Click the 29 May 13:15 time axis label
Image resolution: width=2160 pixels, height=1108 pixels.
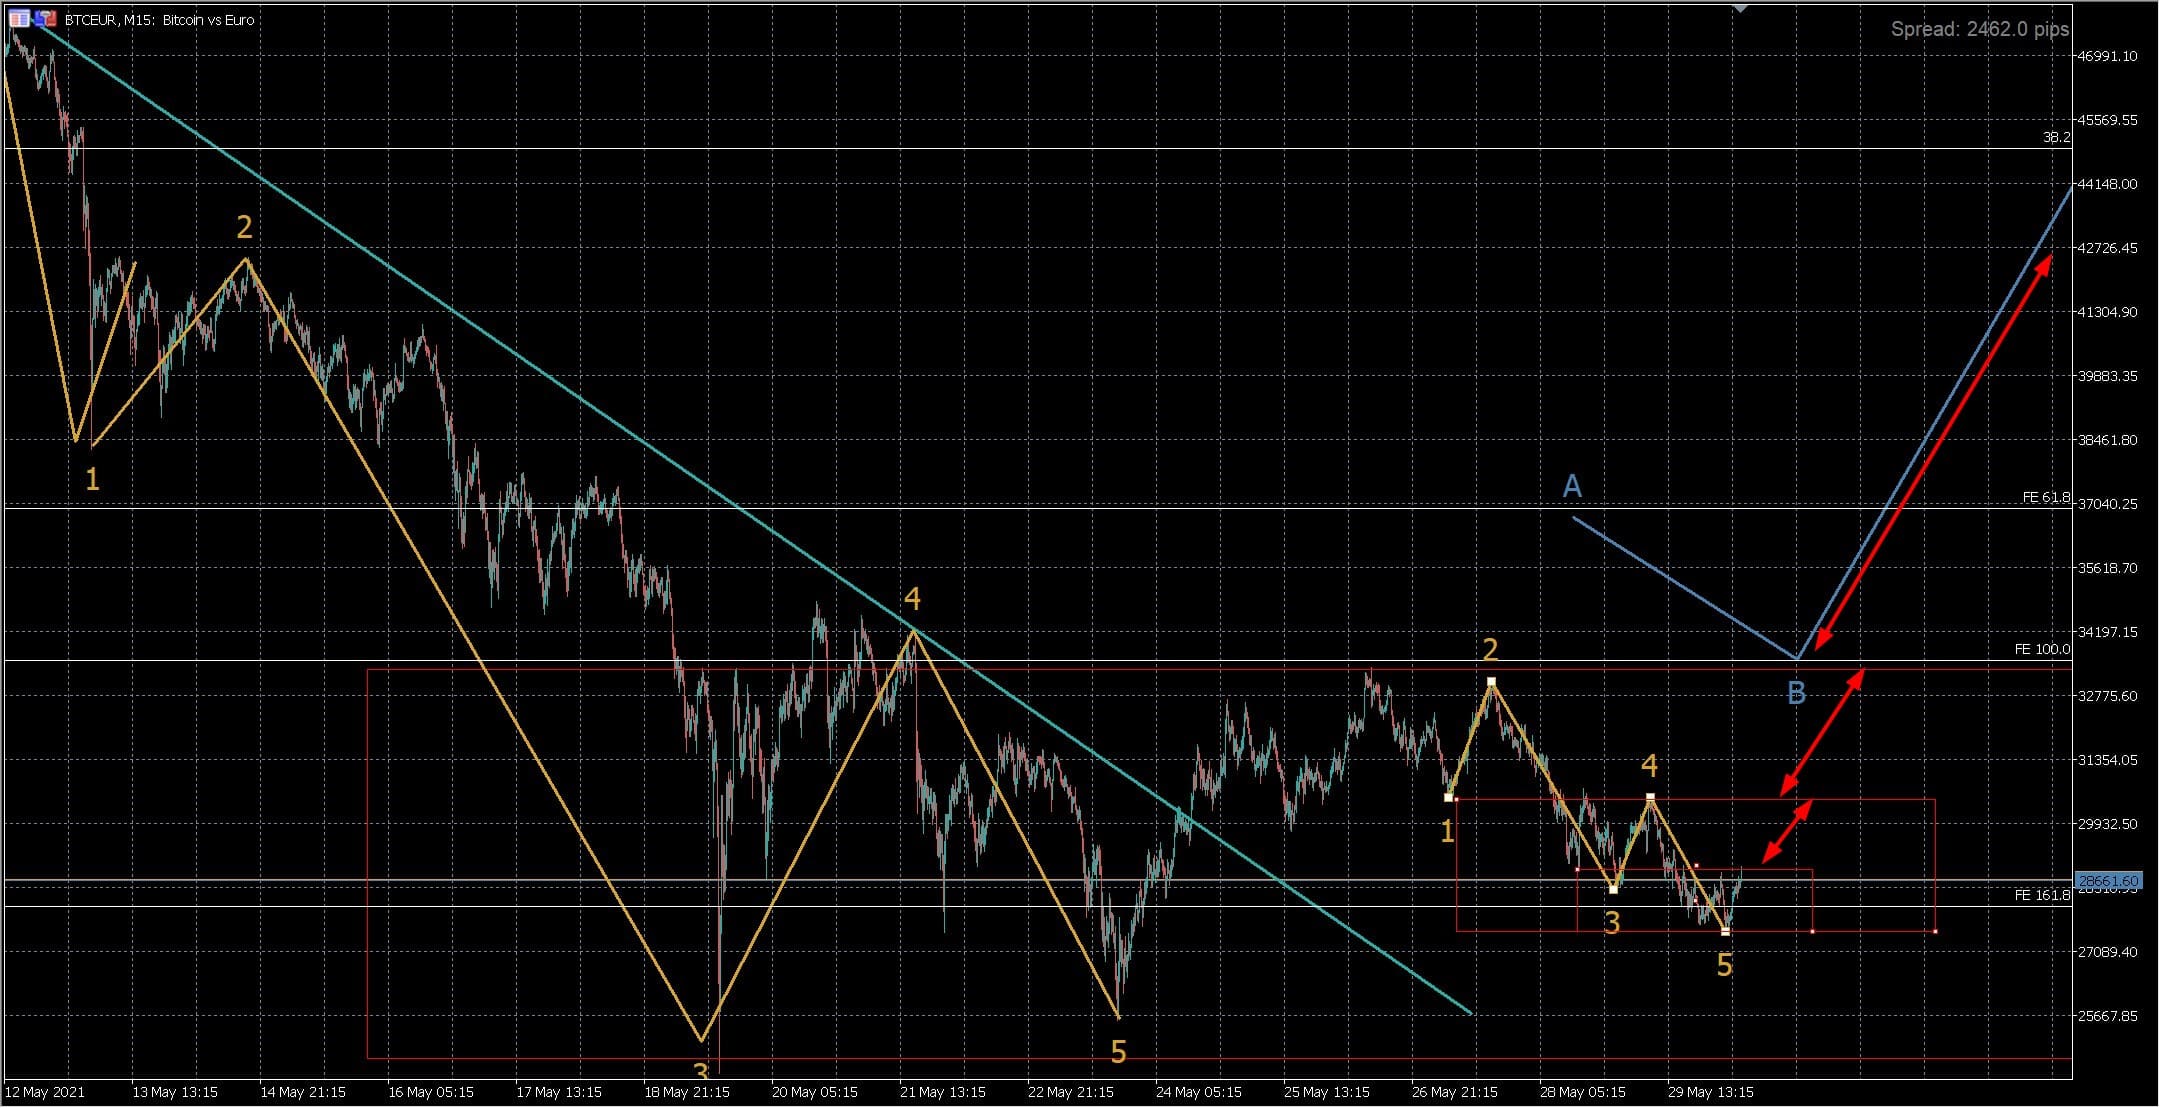click(1710, 1092)
